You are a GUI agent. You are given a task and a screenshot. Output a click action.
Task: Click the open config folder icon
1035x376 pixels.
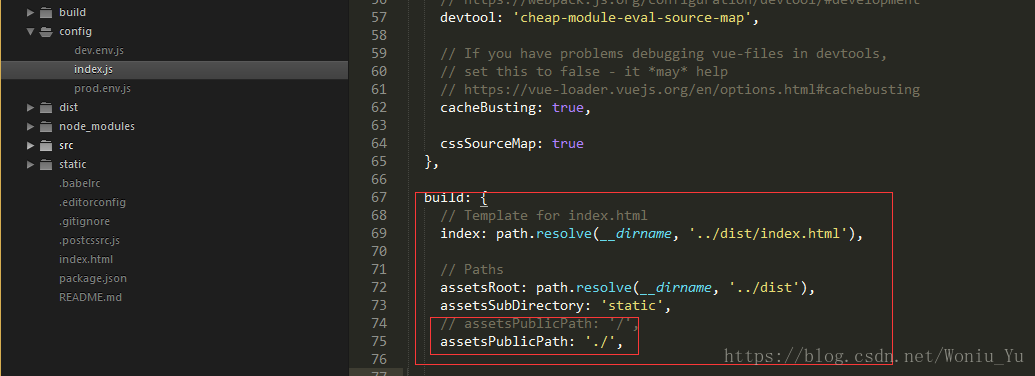[x=46, y=31]
